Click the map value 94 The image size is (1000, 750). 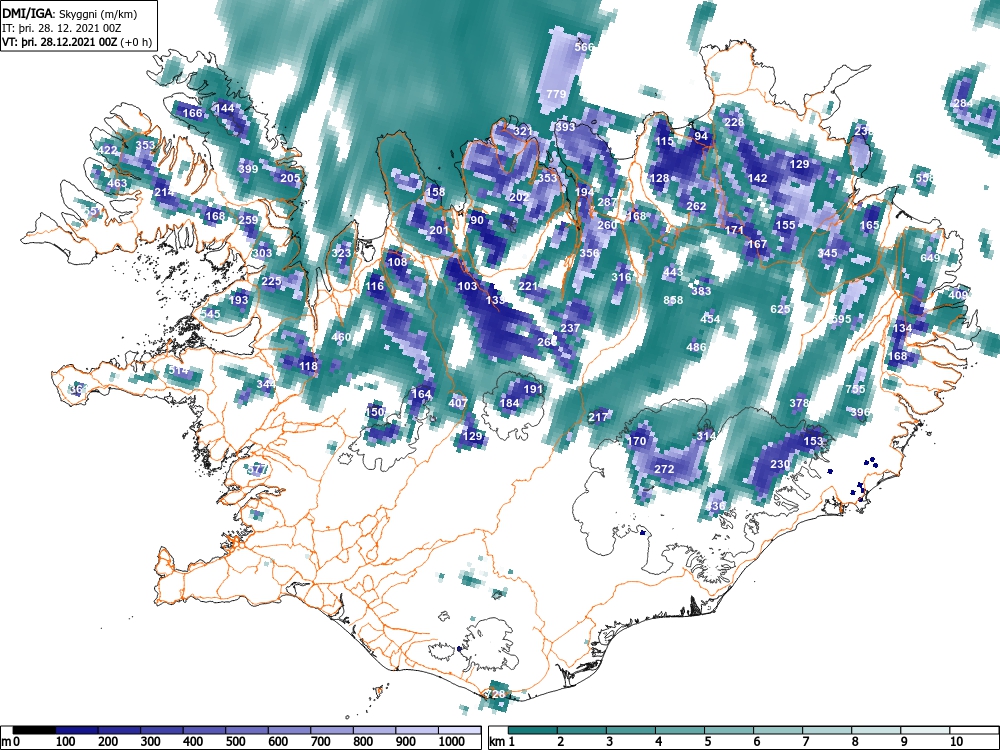click(x=701, y=136)
